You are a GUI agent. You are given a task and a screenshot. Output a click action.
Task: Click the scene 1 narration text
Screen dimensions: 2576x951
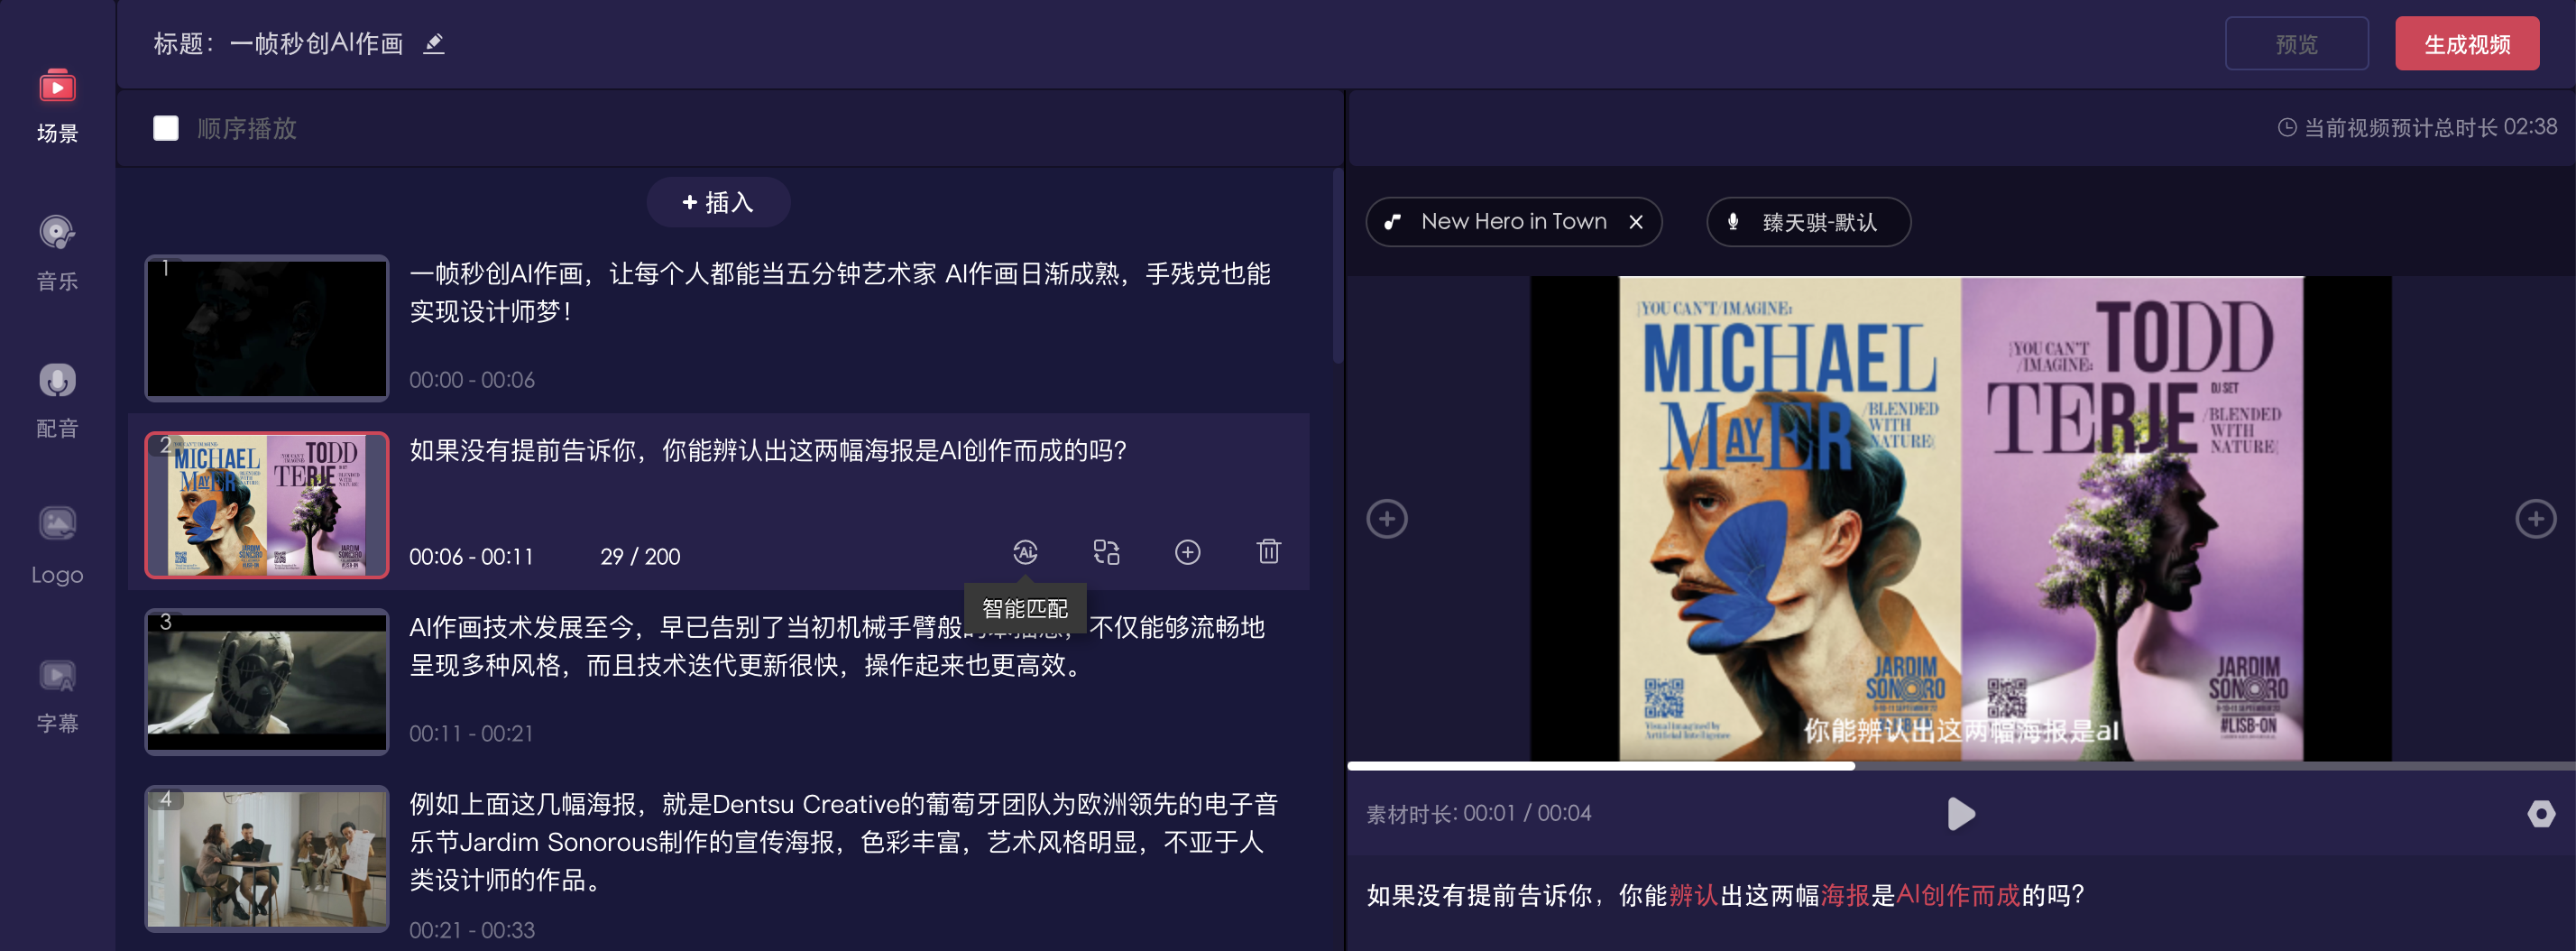click(840, 292)
